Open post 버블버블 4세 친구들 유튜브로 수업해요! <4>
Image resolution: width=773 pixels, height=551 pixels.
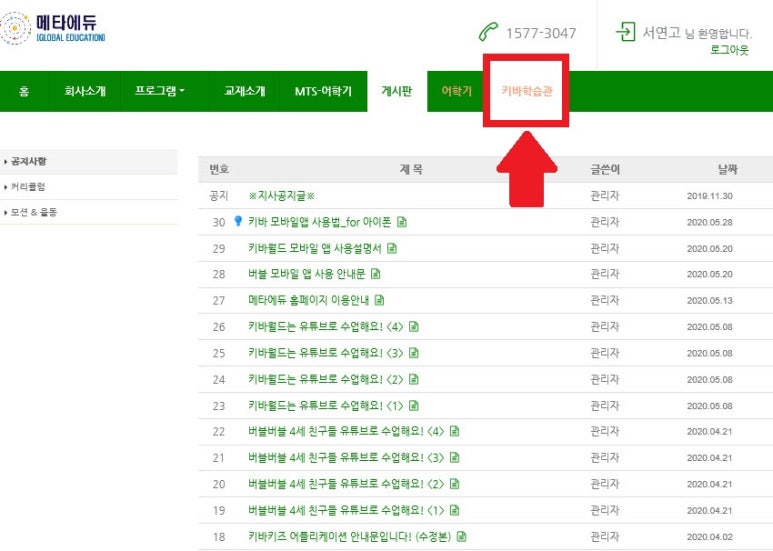click(x=347, y=431)
